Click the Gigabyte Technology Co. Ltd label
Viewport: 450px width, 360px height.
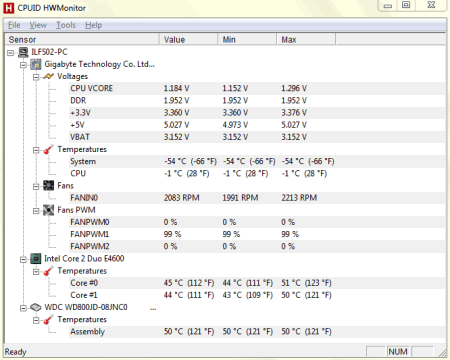[x=99, y=64]
